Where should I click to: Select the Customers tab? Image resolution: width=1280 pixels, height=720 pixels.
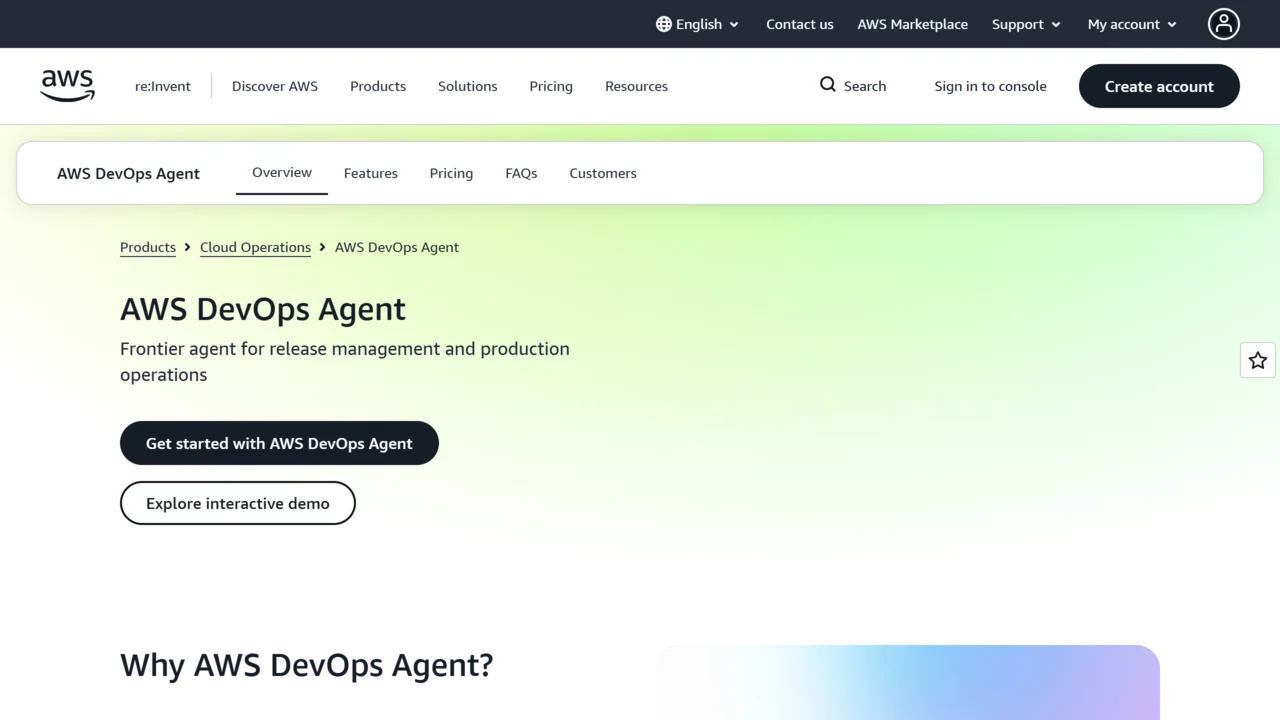pyautogui.click(x=603, y=173)
